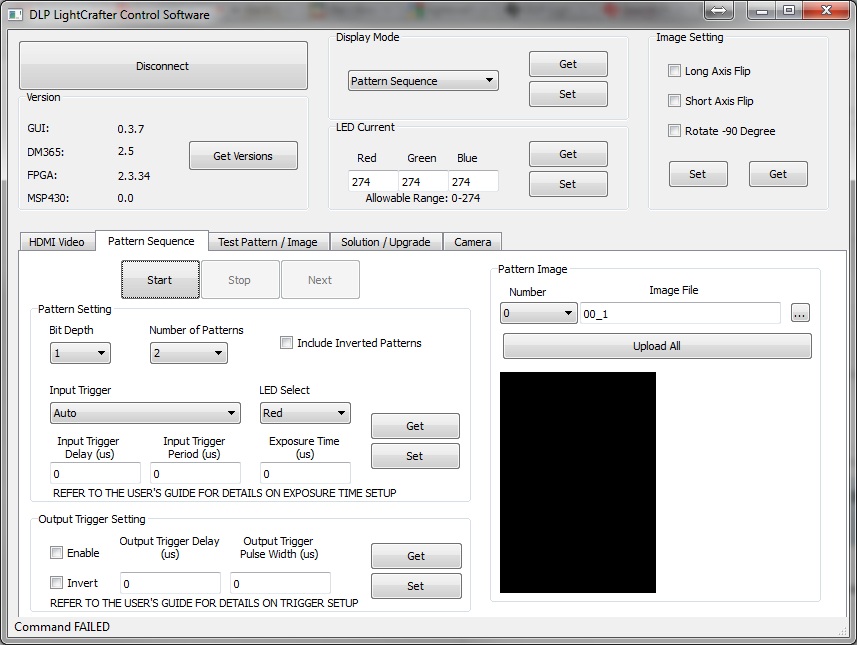Switch to the HDMI Video tab
The width and height of the screenshot is (857, 645).
57,242
